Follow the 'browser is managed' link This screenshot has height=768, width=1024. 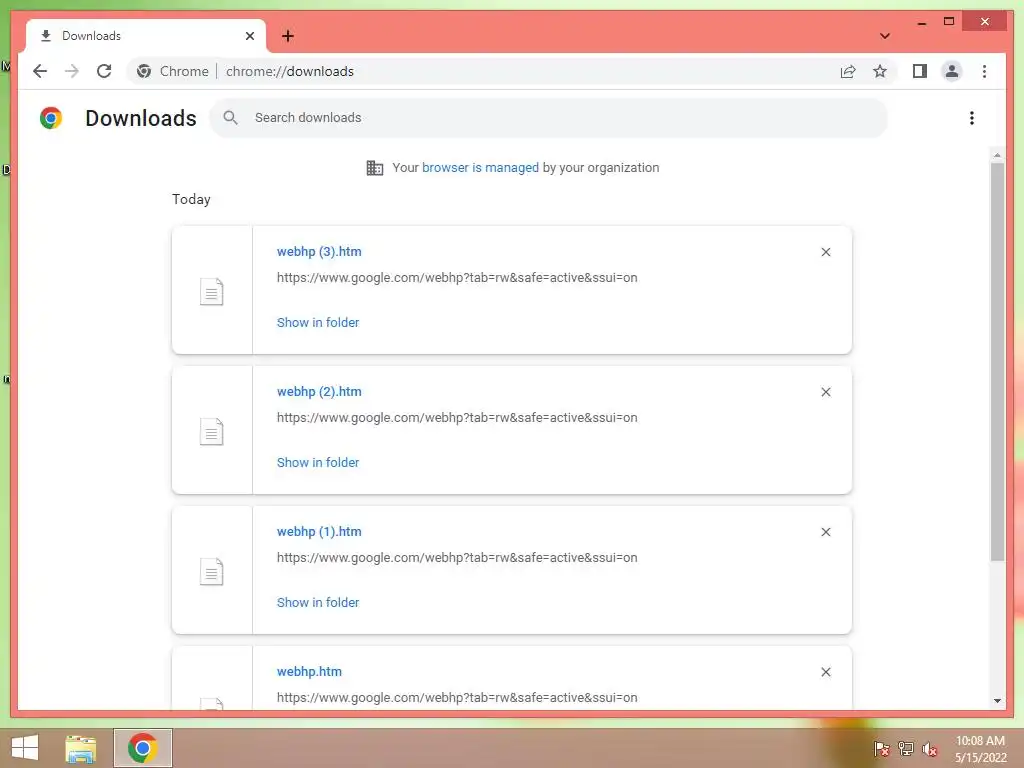(x=480, y=168)
